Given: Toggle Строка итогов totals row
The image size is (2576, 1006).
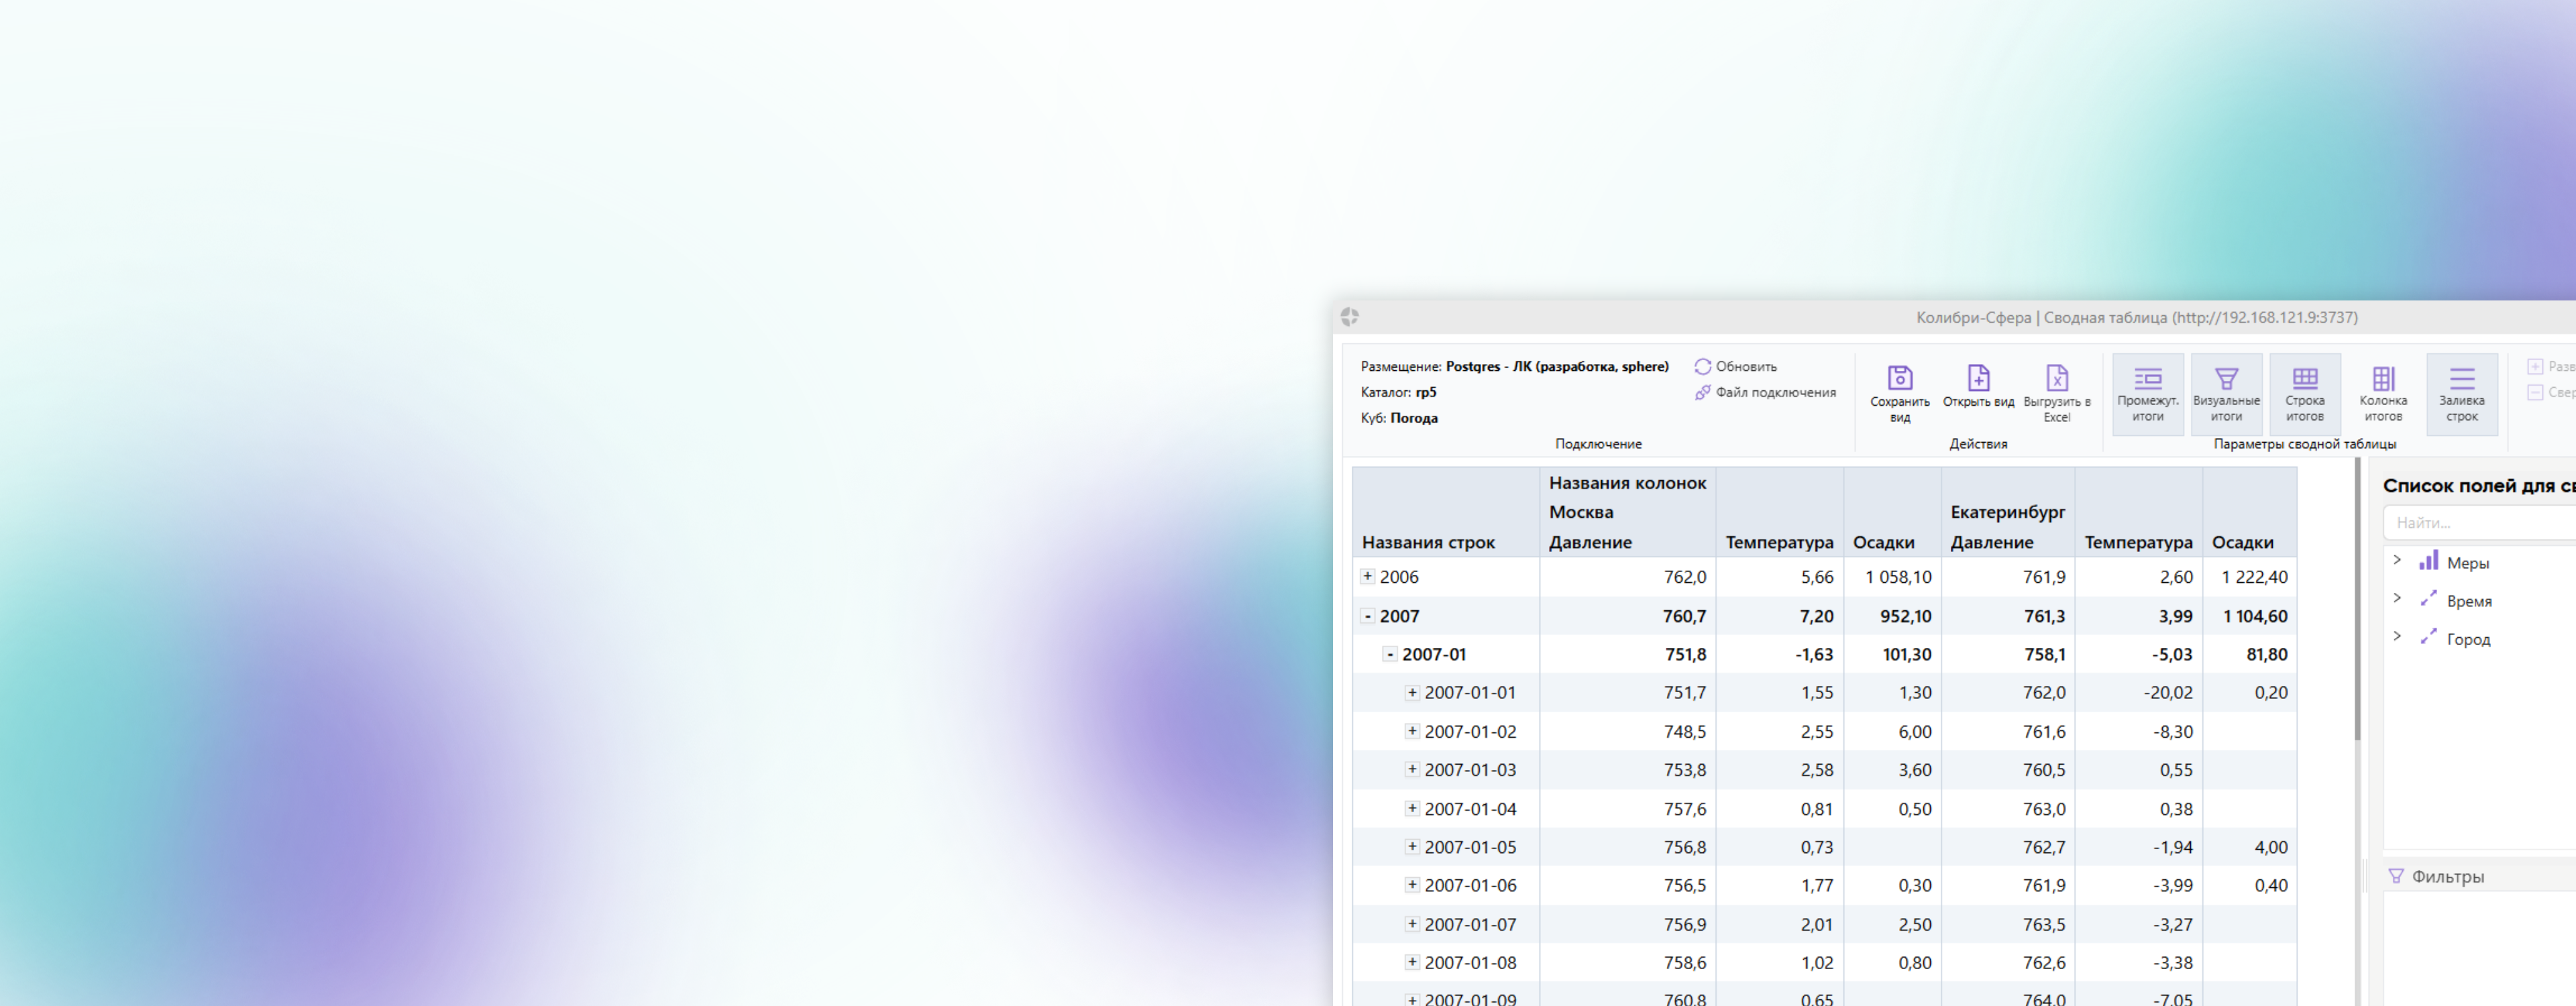Looking at the screenshot, I should point(2304,394).
